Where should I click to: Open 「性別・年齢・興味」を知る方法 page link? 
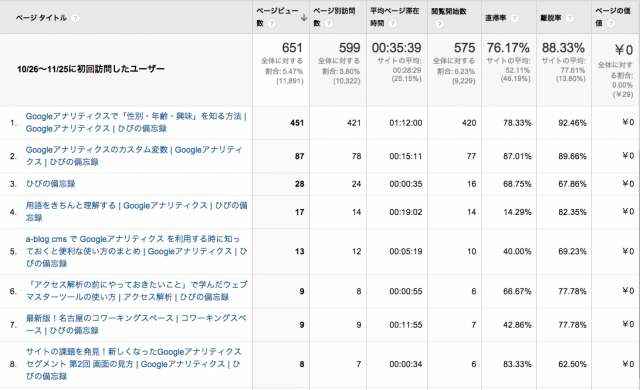pos(136,122)
